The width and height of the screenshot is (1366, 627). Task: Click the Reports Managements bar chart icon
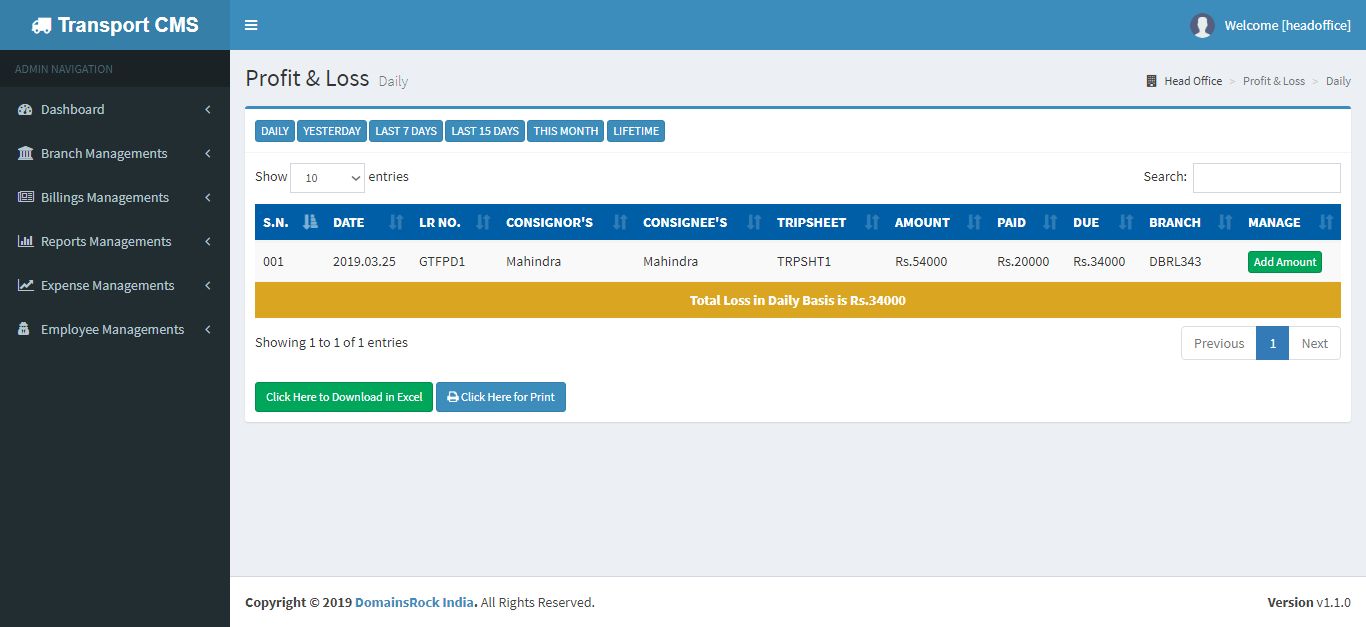coord(26,241)
